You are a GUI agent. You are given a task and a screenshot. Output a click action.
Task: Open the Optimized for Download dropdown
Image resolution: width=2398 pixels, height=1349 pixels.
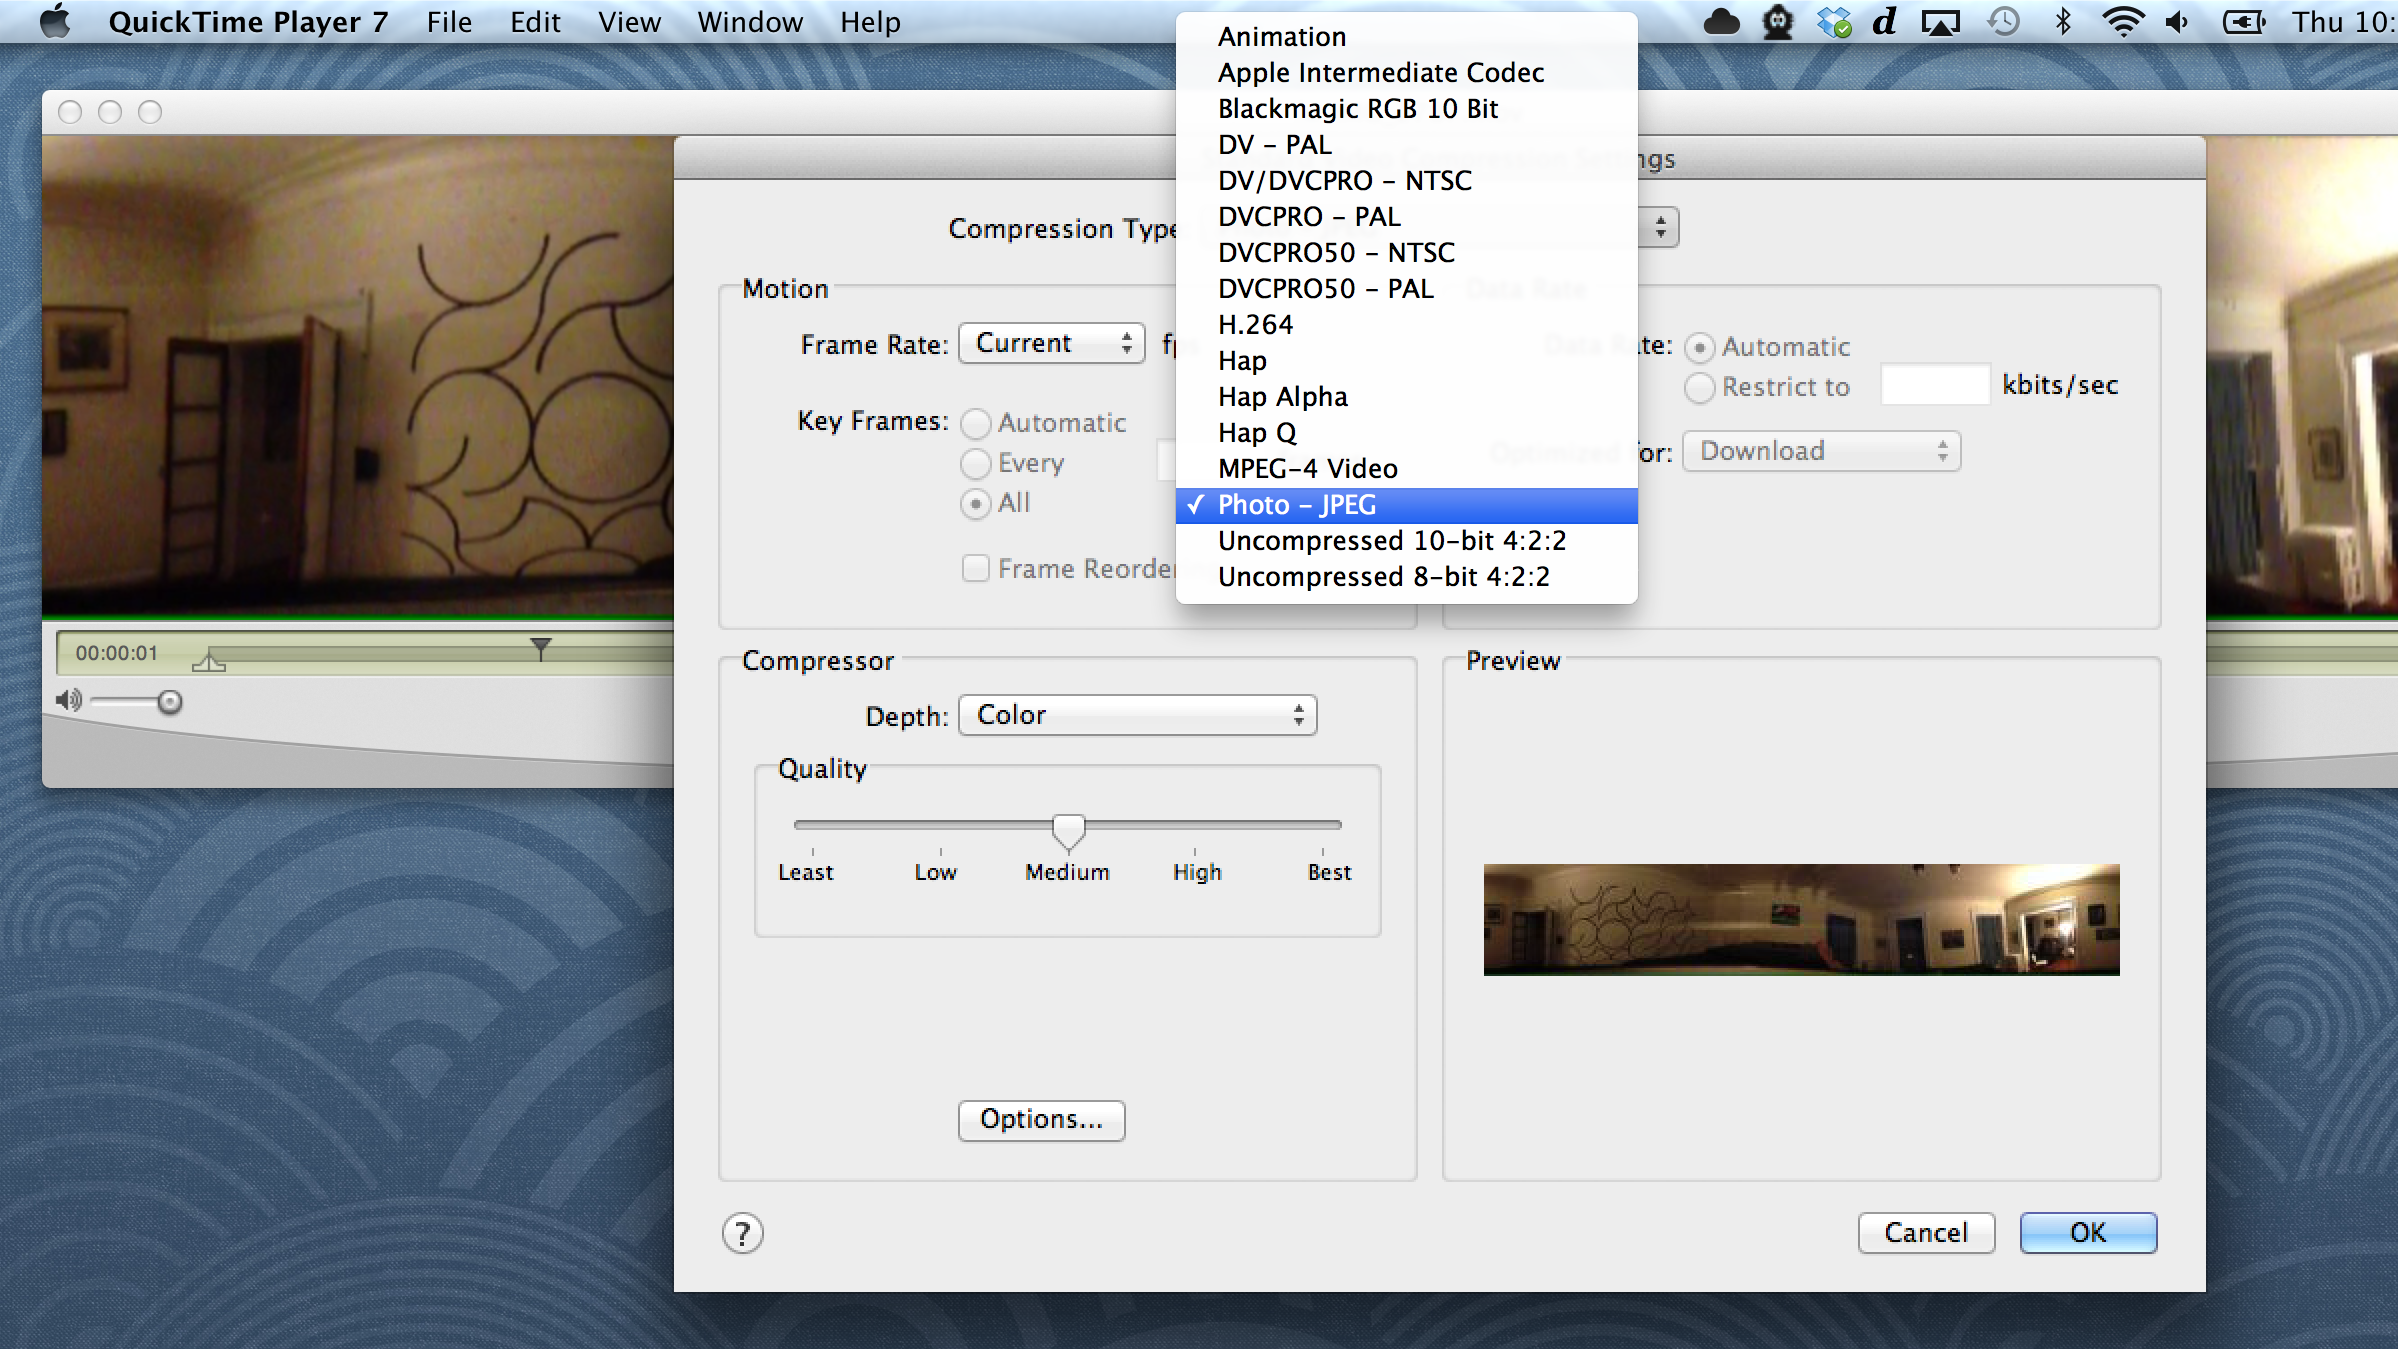(x=1821, y=451)
